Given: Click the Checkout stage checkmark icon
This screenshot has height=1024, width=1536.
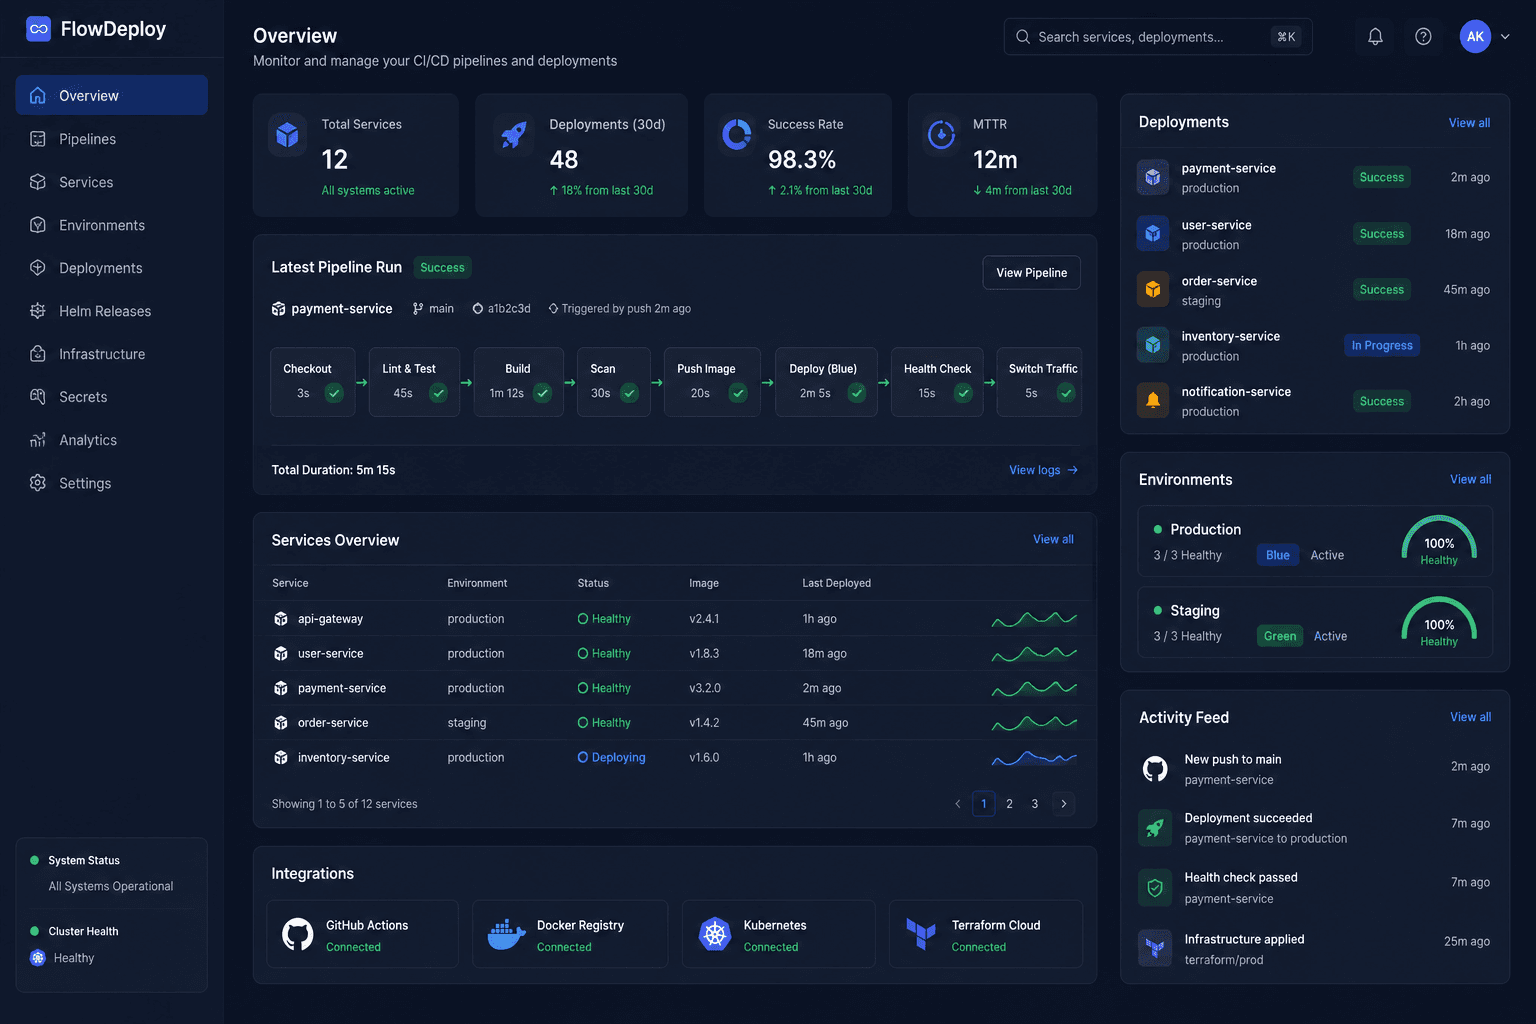Looking at the screenshot, I should point(334,393).
